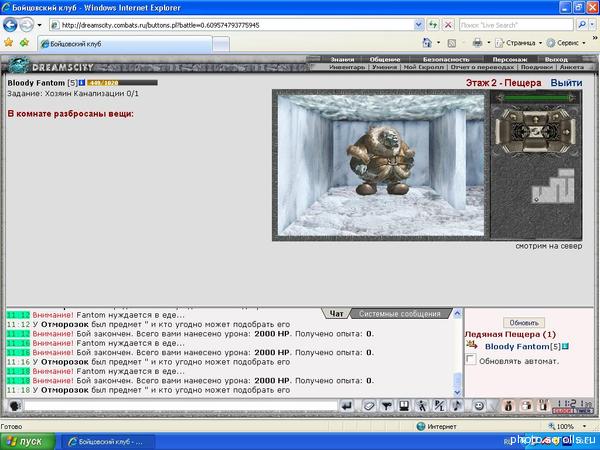Click the dungeon navigation compass control

coord(536,130)
